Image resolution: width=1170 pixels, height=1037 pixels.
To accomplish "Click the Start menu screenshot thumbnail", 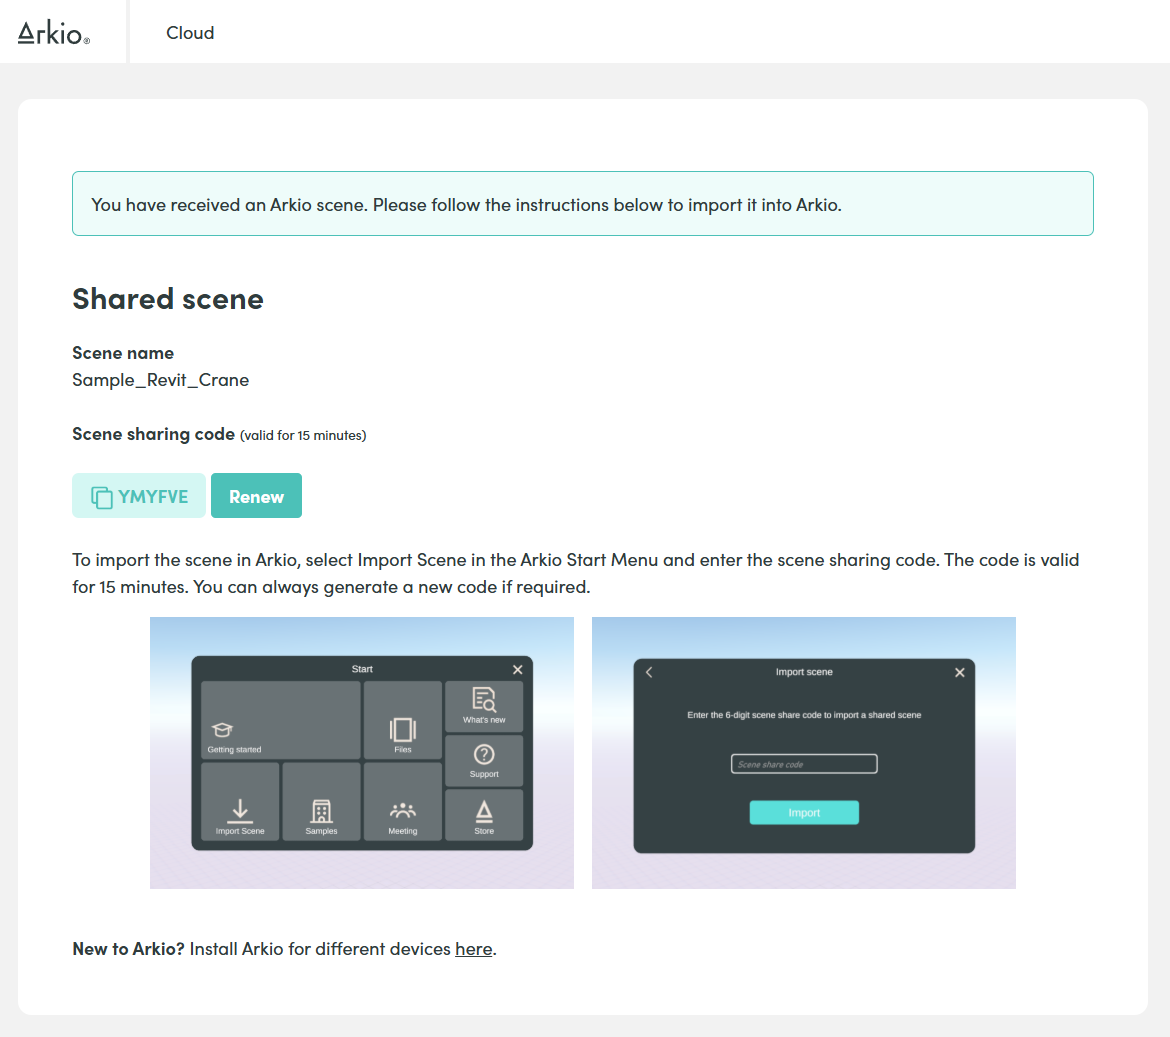I will 362,752.
